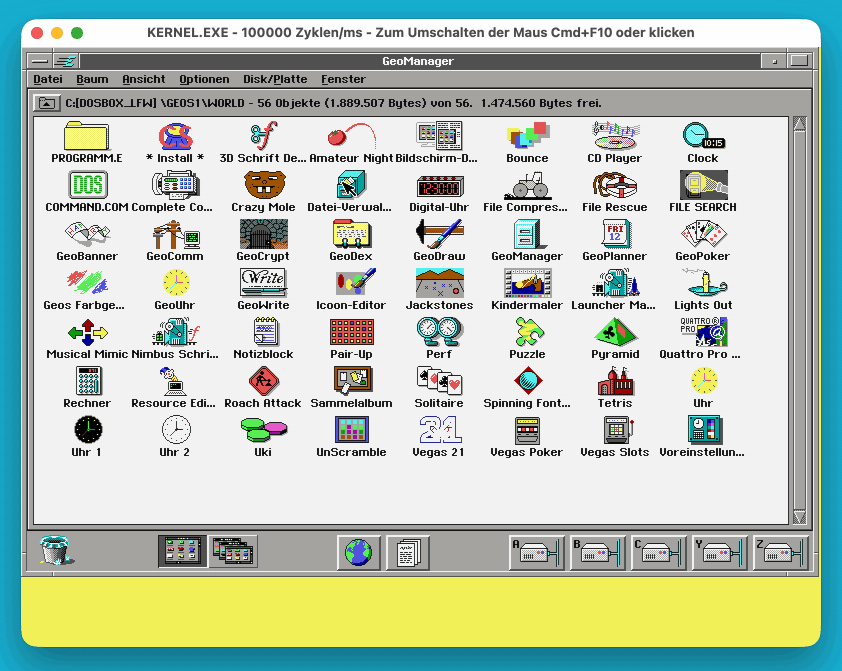
Task: Switch to full-size window view button
Action: point(183,551)
